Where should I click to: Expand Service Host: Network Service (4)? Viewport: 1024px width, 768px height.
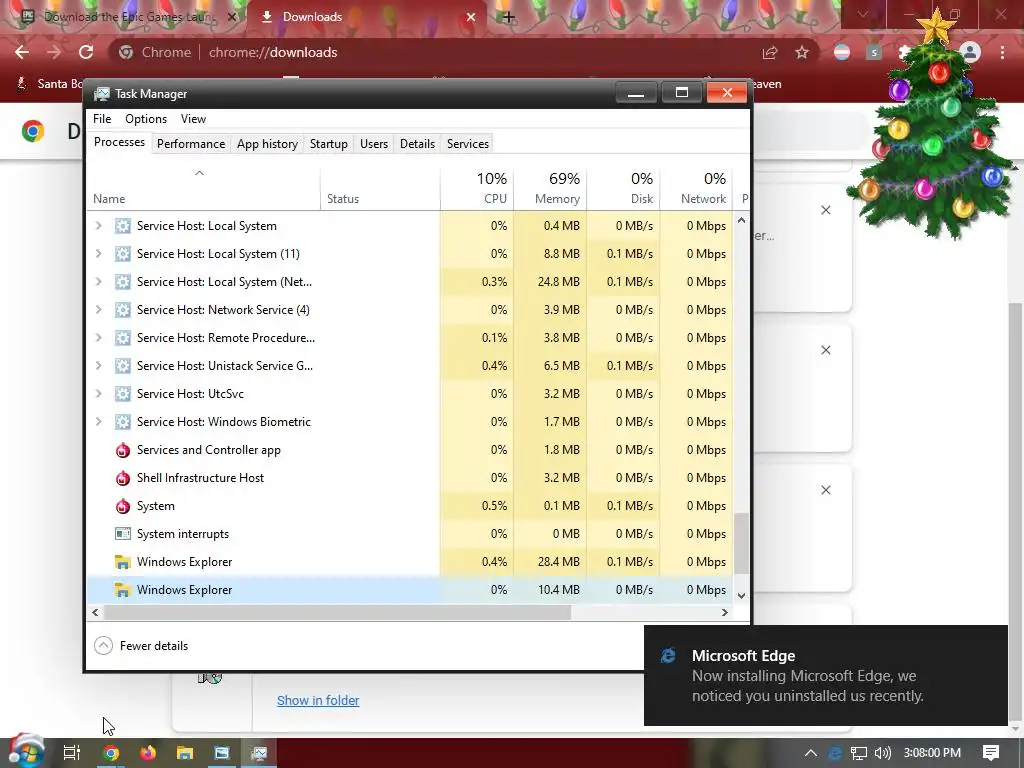[99, 310]
